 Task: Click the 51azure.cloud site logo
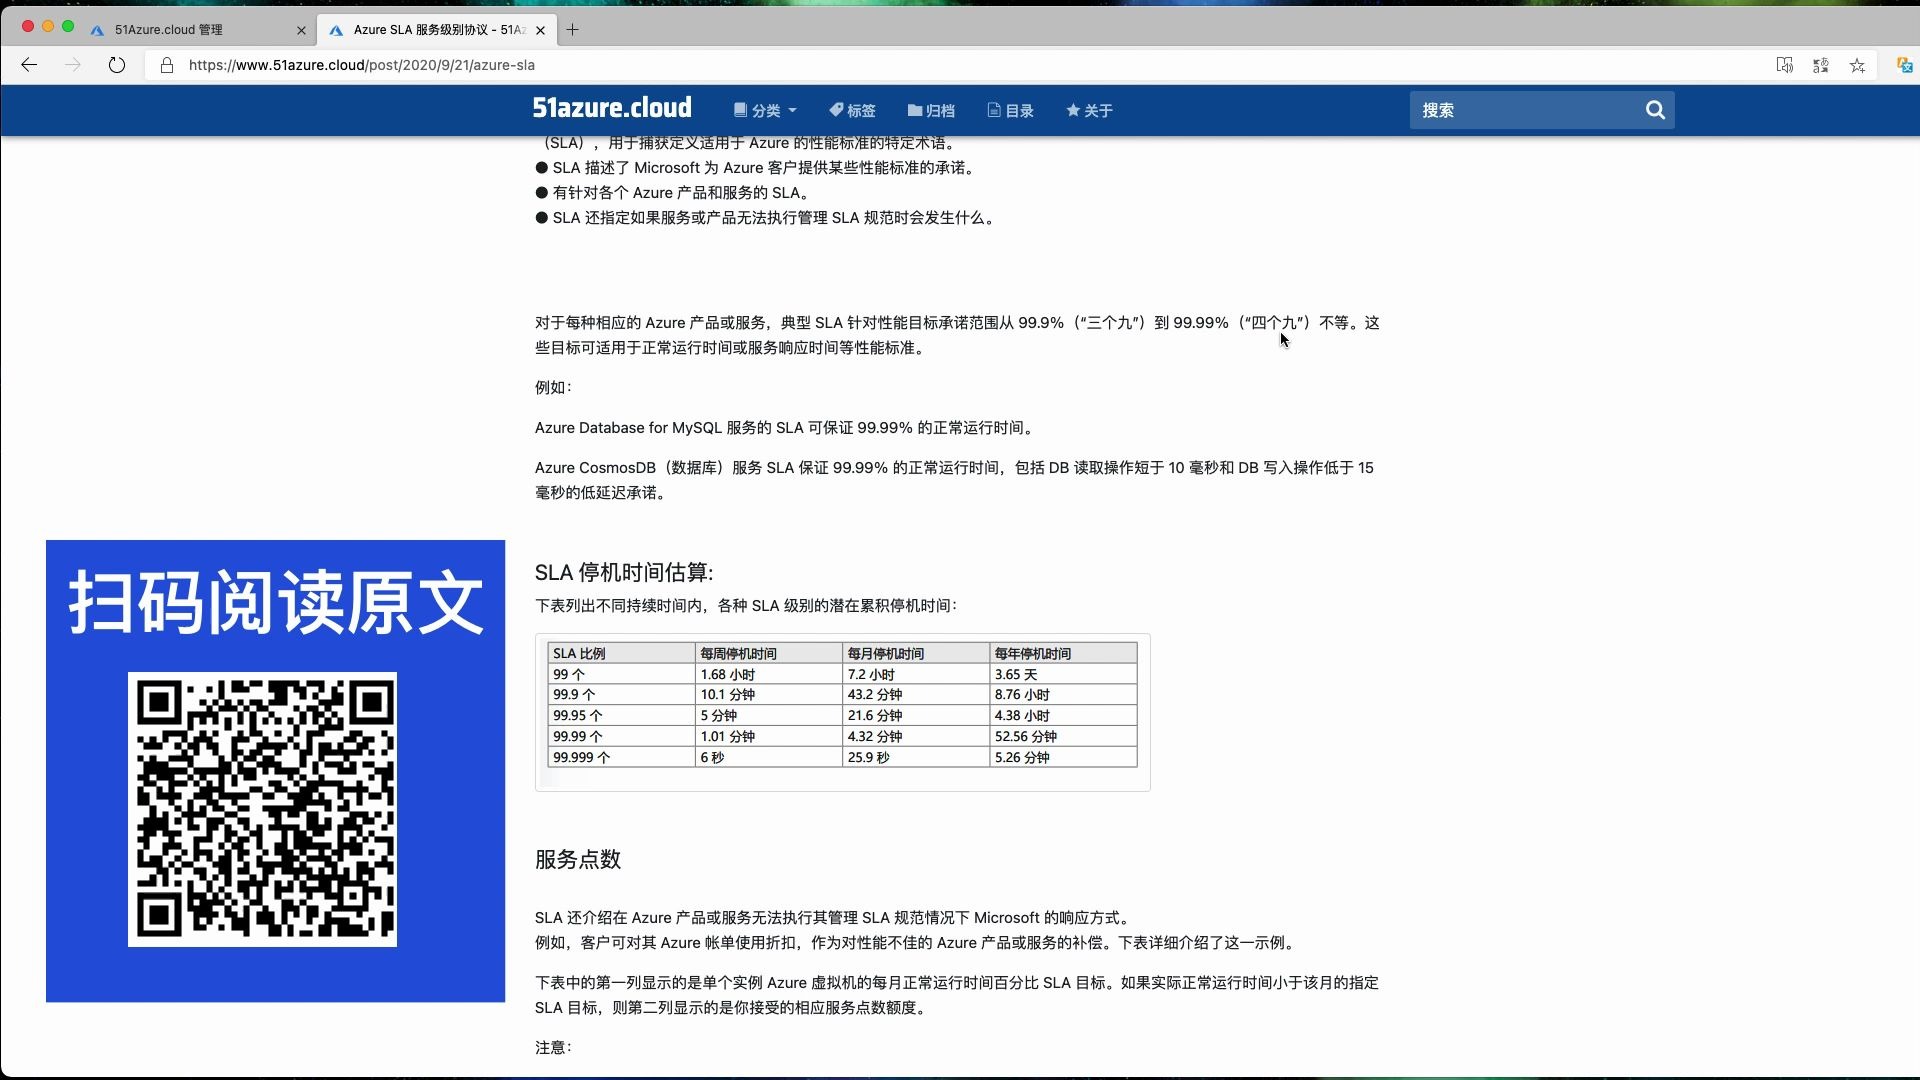pyautogui.click(x=612, y=108)
